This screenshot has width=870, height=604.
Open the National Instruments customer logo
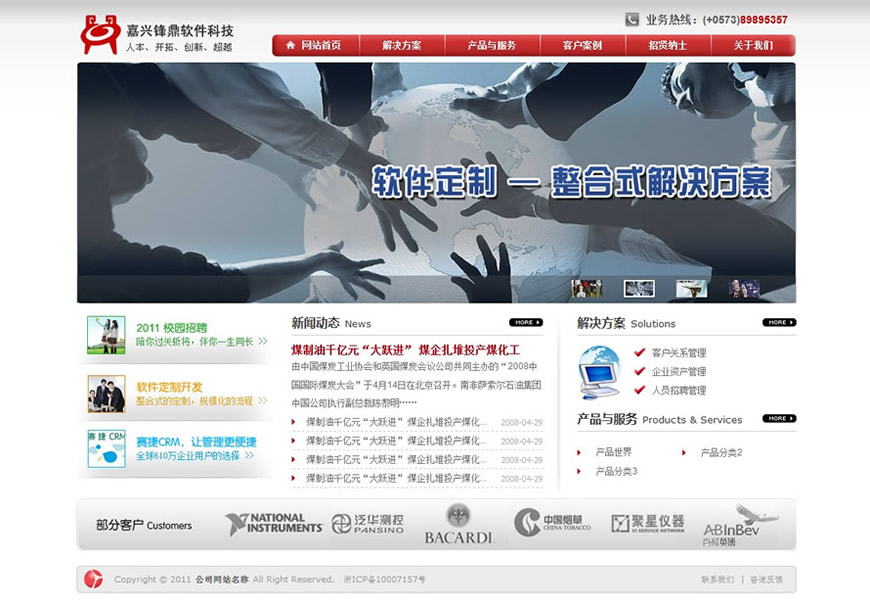tap(266, 524)
